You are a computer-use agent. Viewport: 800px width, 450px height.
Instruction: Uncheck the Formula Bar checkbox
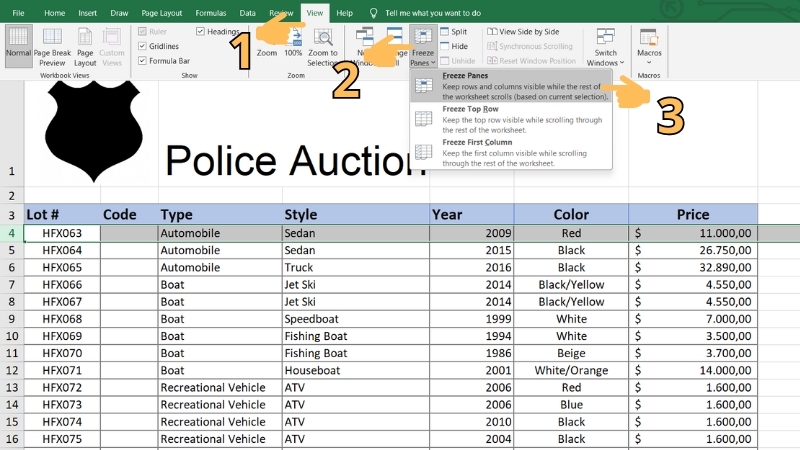click(141, 60)
